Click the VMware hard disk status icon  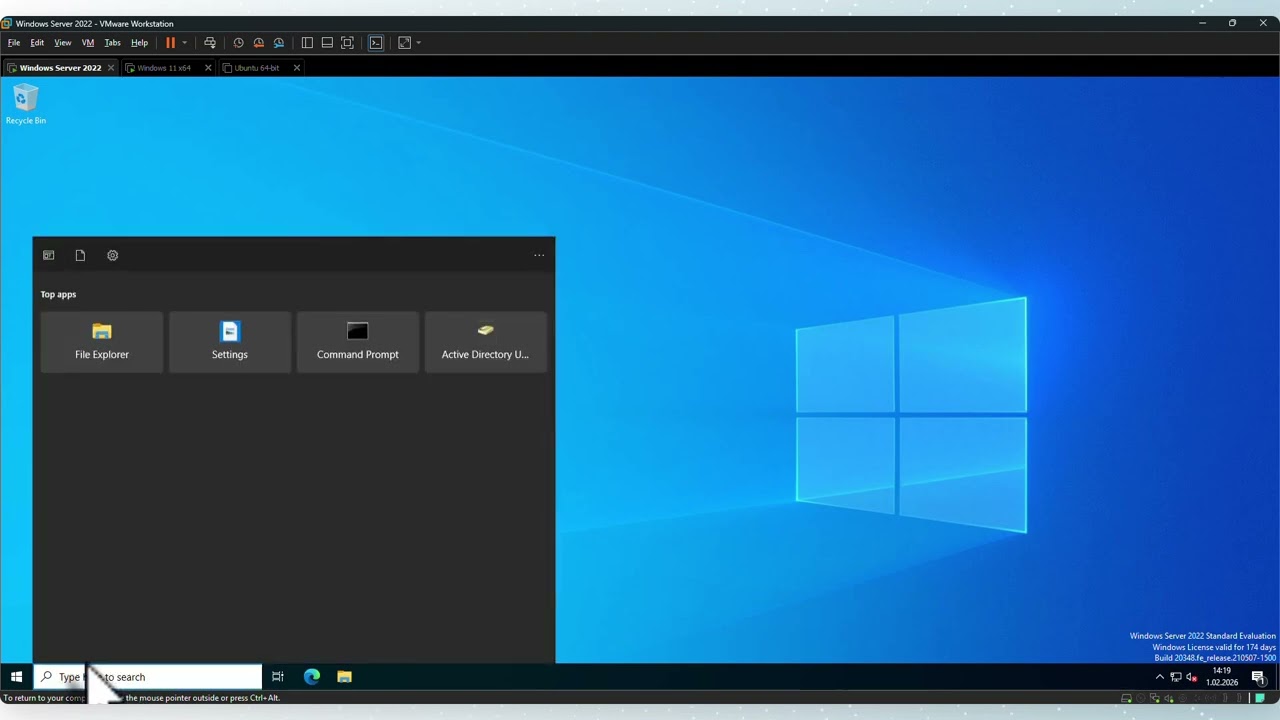tap(1126, 698)
